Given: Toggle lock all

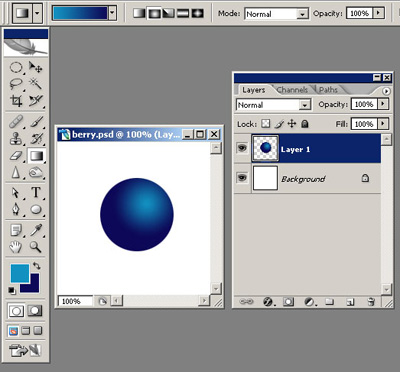Looking at the screenshot, I should pos(304,124).
